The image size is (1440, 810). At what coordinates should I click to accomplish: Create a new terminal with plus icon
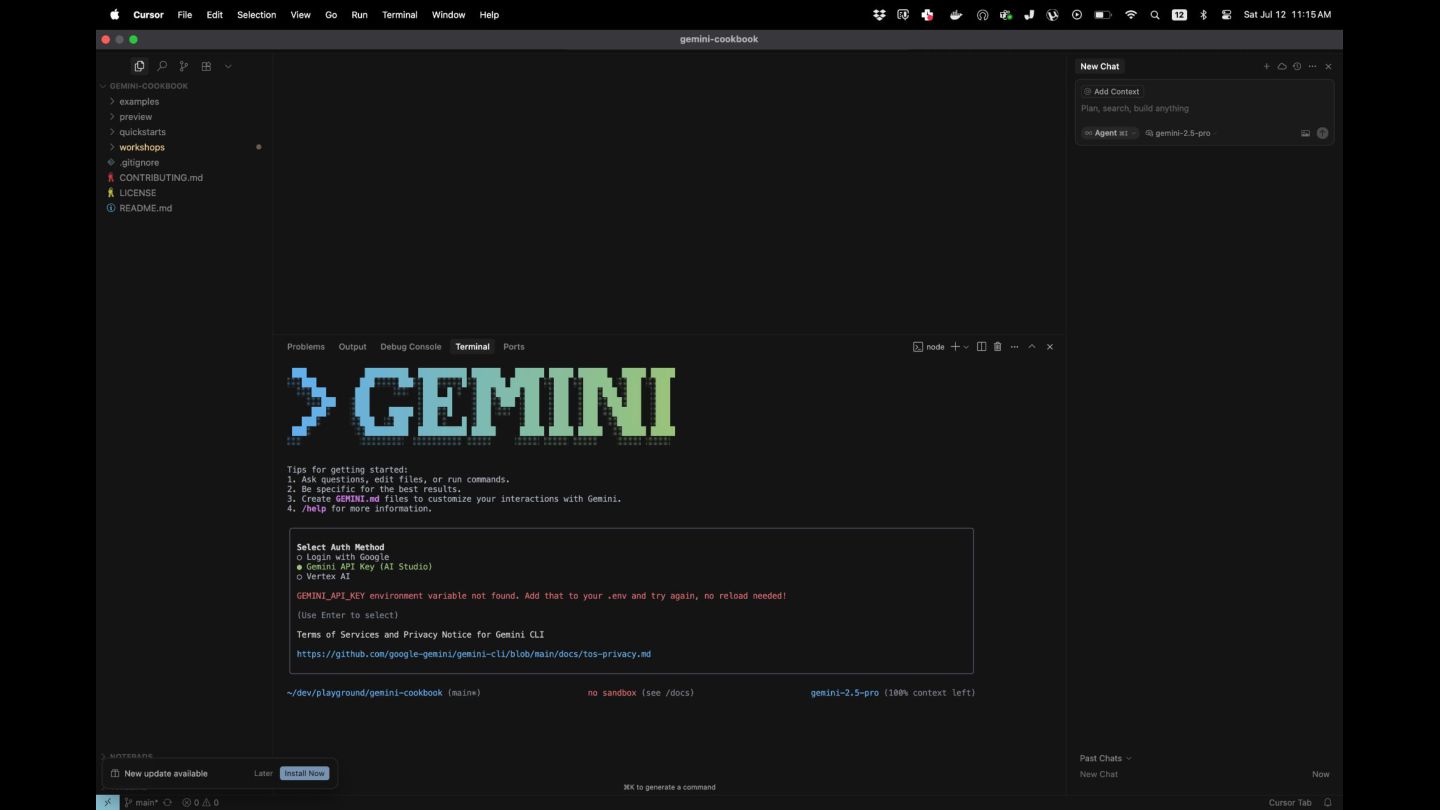point(955,347)
